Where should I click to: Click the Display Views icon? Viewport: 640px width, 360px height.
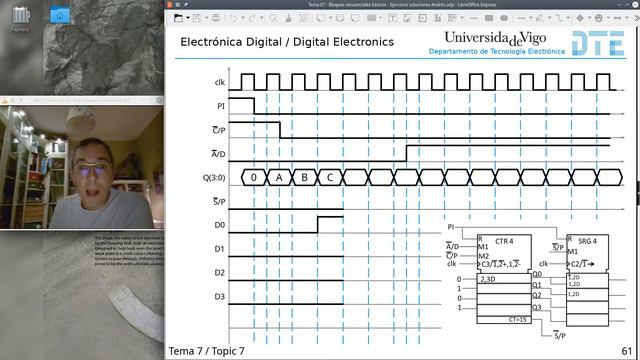(321, 18)
